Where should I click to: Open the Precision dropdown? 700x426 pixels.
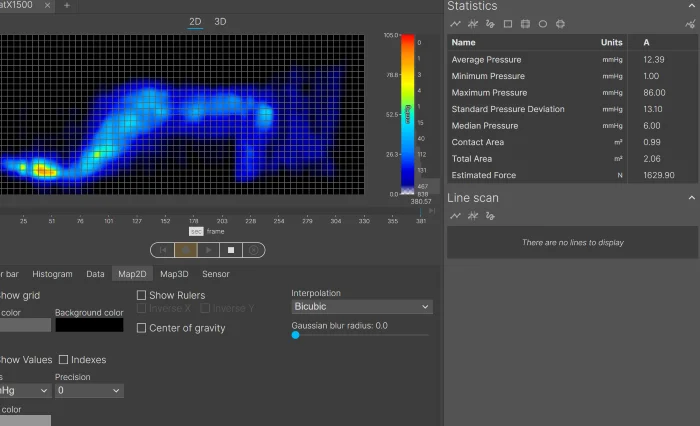[x=89, y=391]
